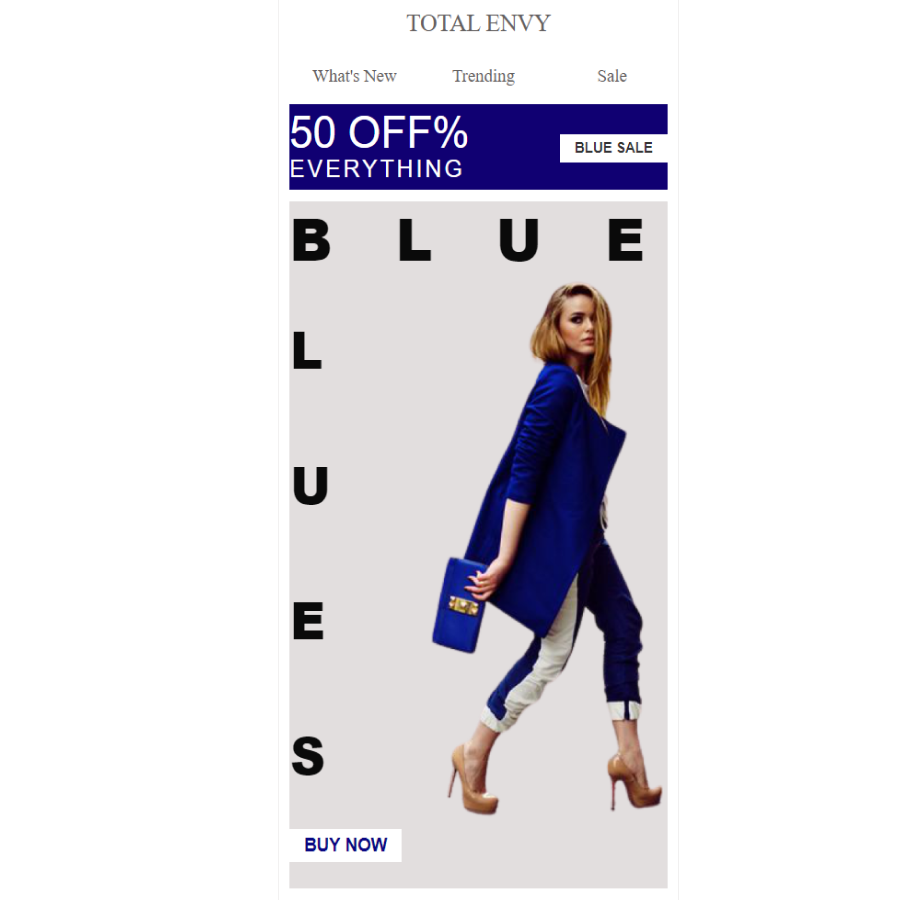Click the left-column letter U
The height and width of the screenshot is (900, 900).
click(x=310, y=486)
